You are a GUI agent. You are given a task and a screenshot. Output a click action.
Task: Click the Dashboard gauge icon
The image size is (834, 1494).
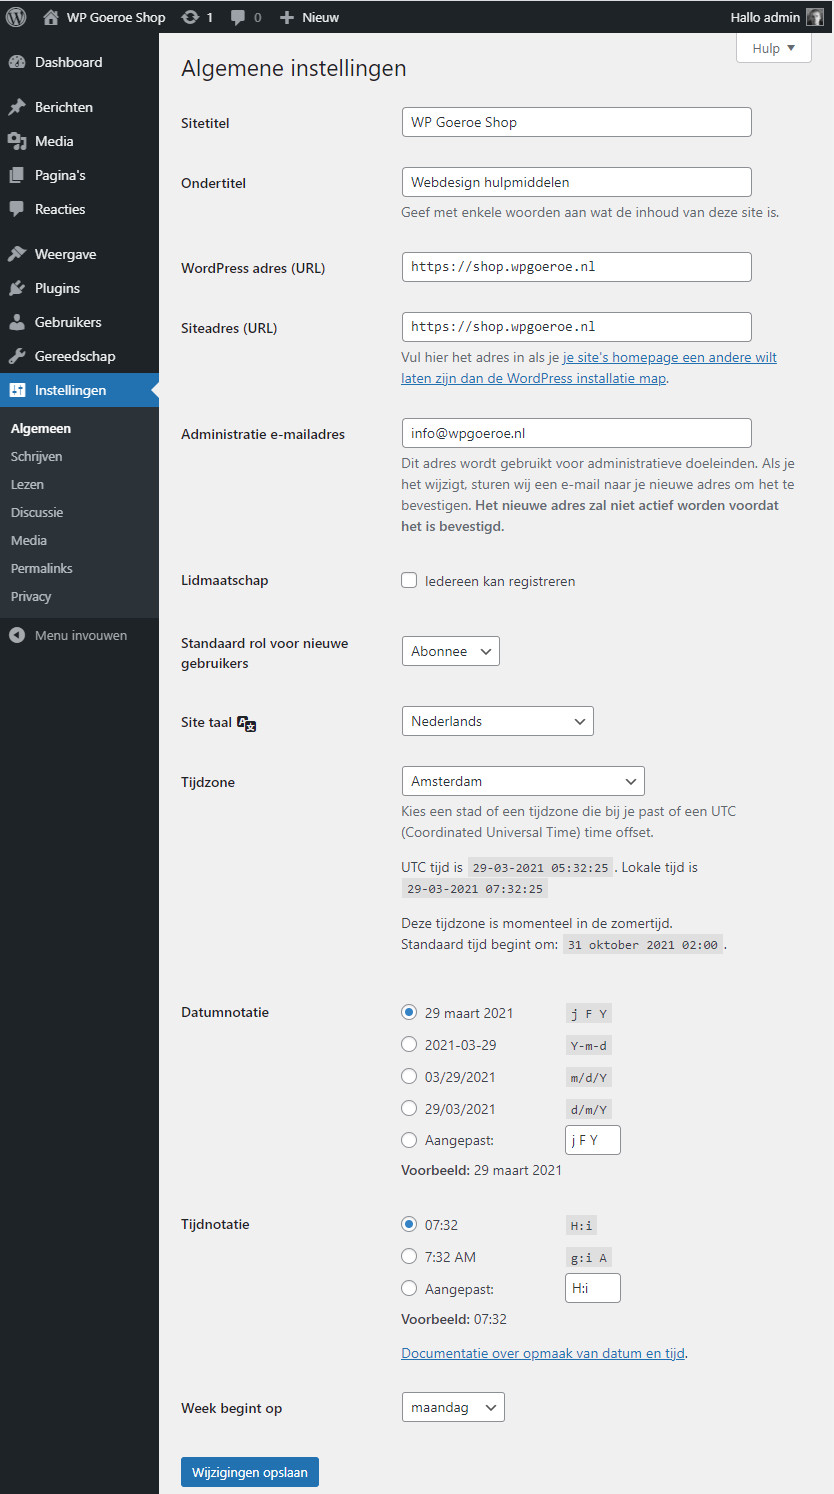pos(17,62)
